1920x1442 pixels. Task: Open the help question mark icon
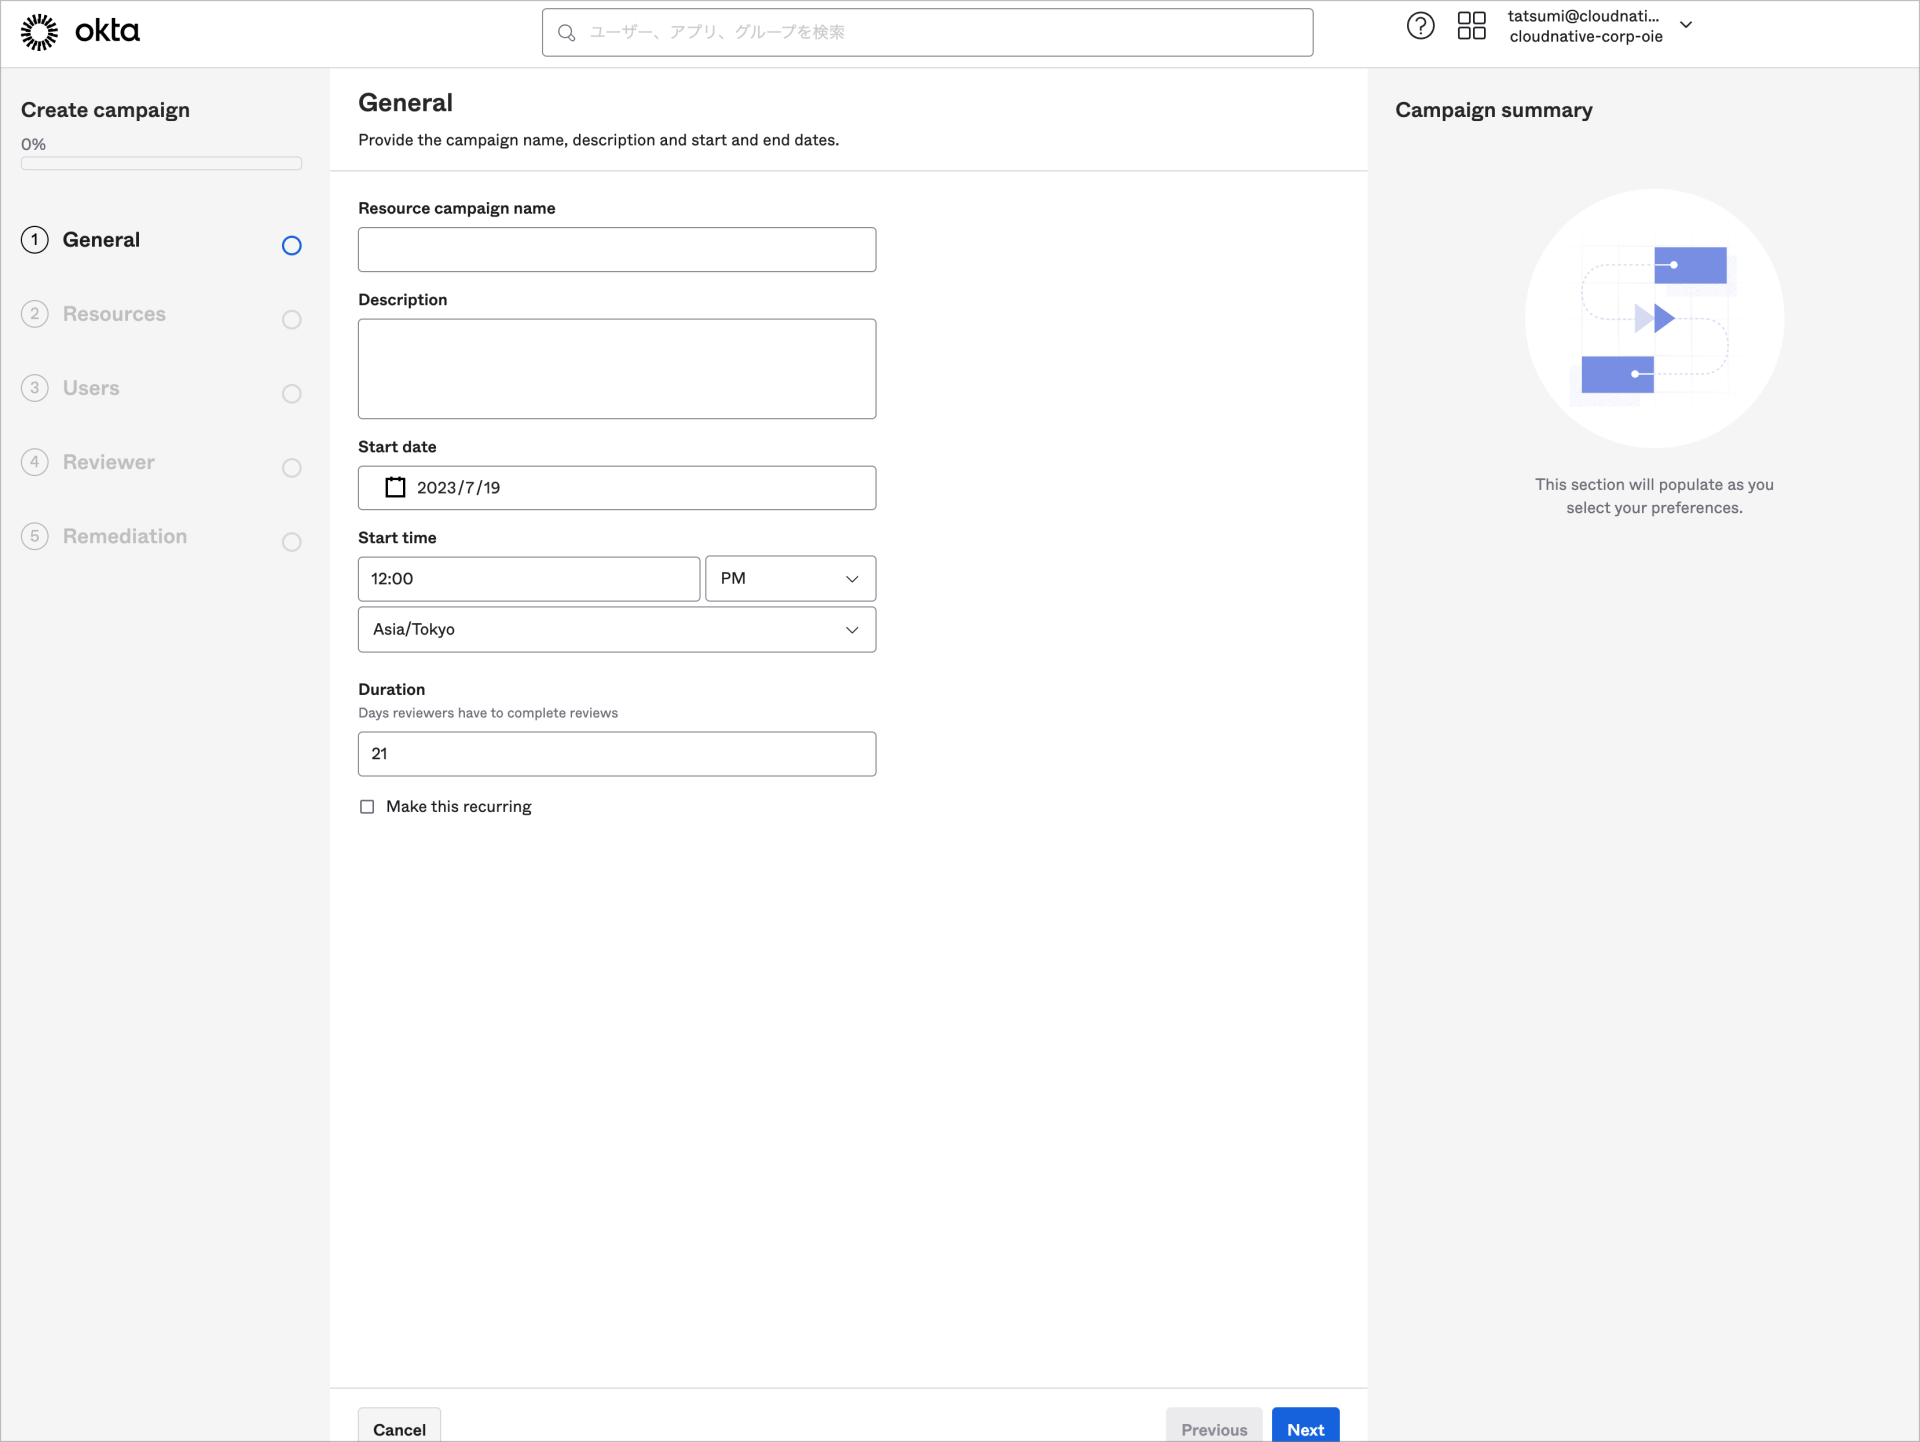pyautogui.click(x=1421, y=26)
